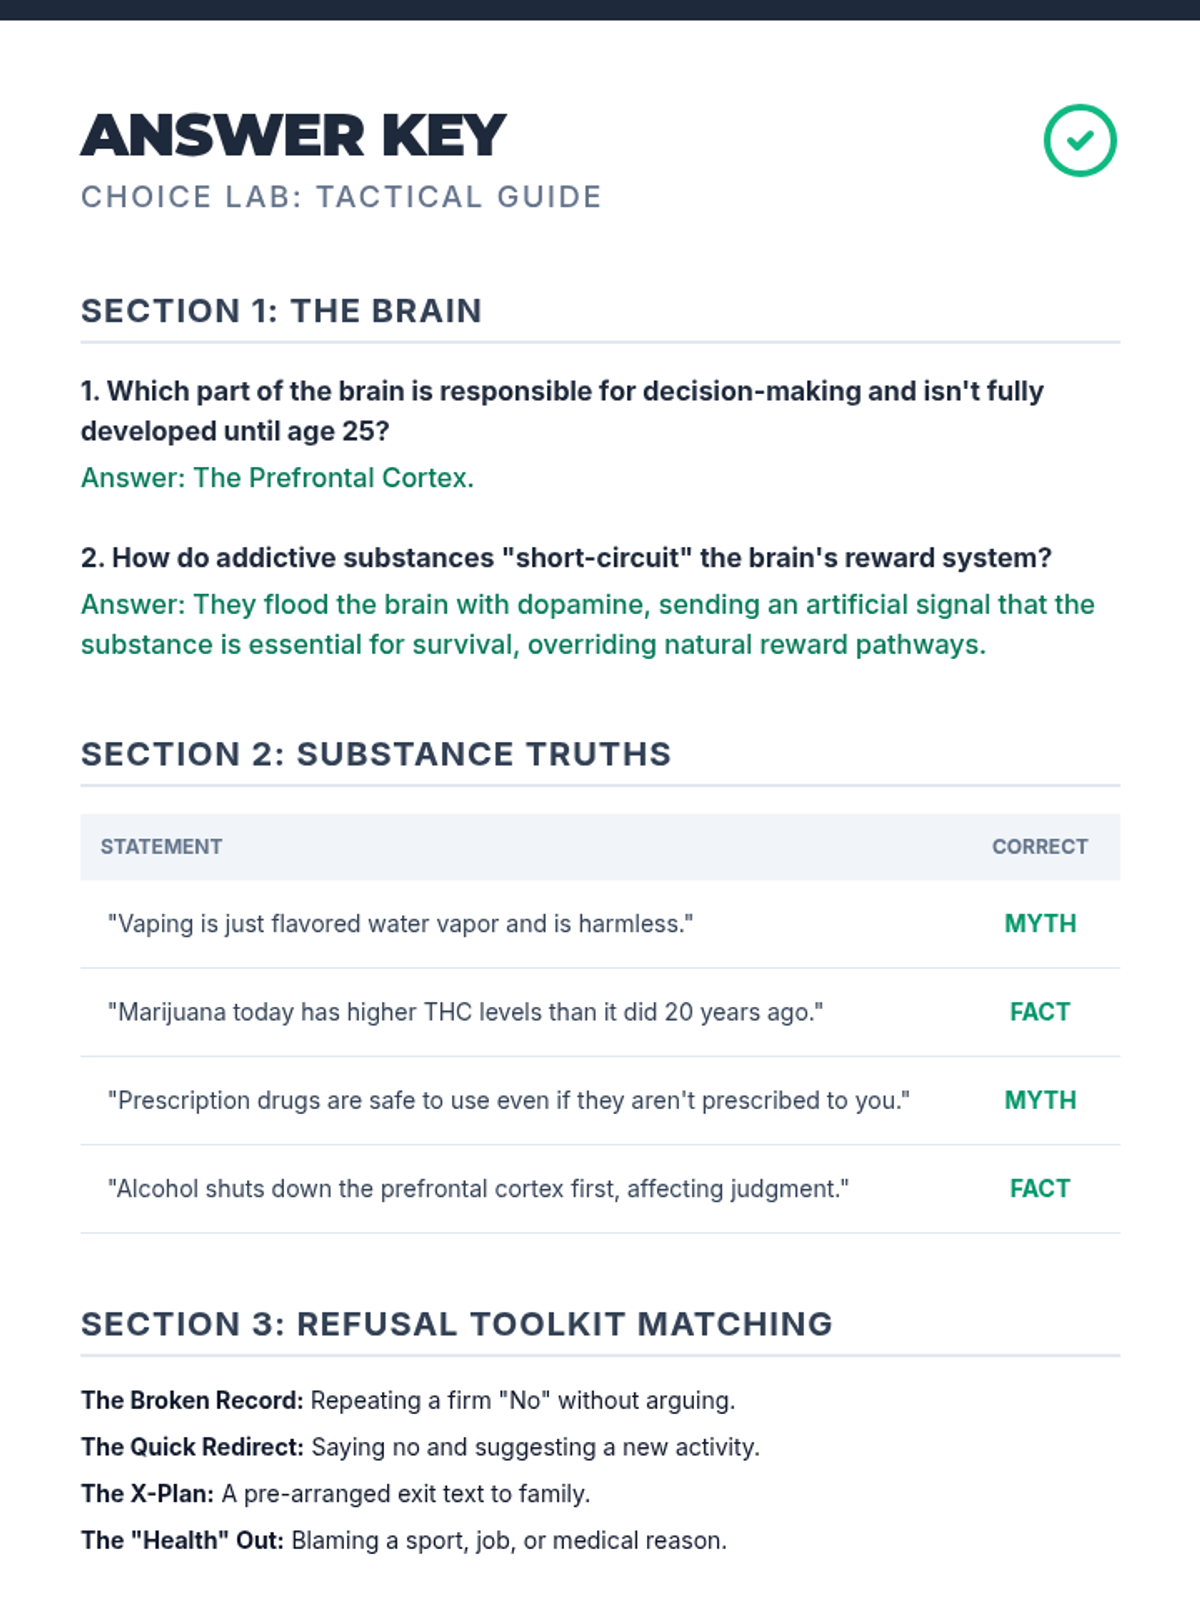Click the green checkmark circle icon
Image resolution: width=1200 pixels, height=1600 pixels.
tap(1080, 141)
